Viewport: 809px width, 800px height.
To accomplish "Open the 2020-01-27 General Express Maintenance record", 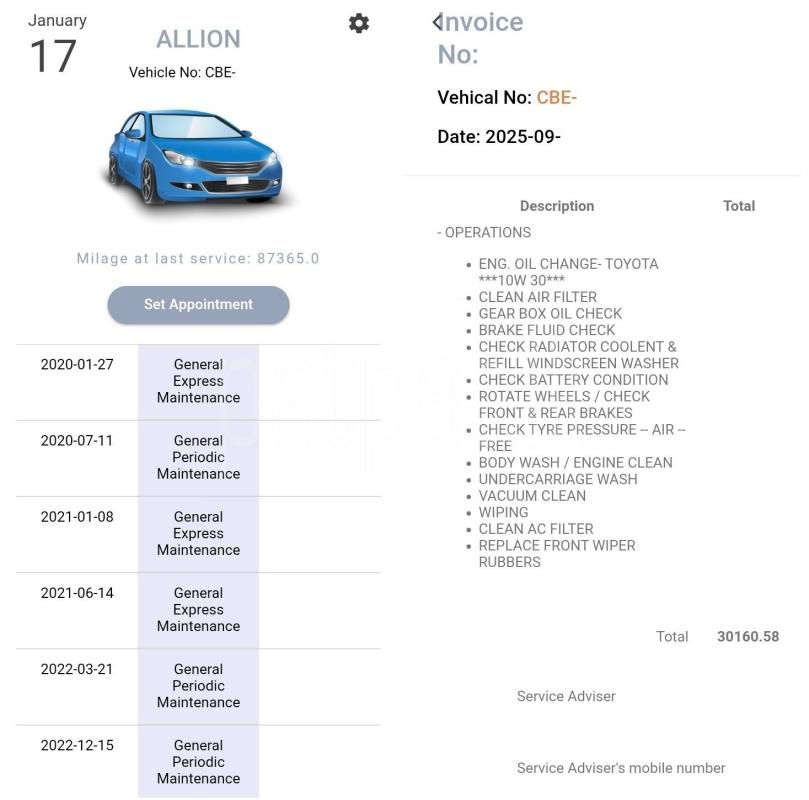I will (198, 381).
